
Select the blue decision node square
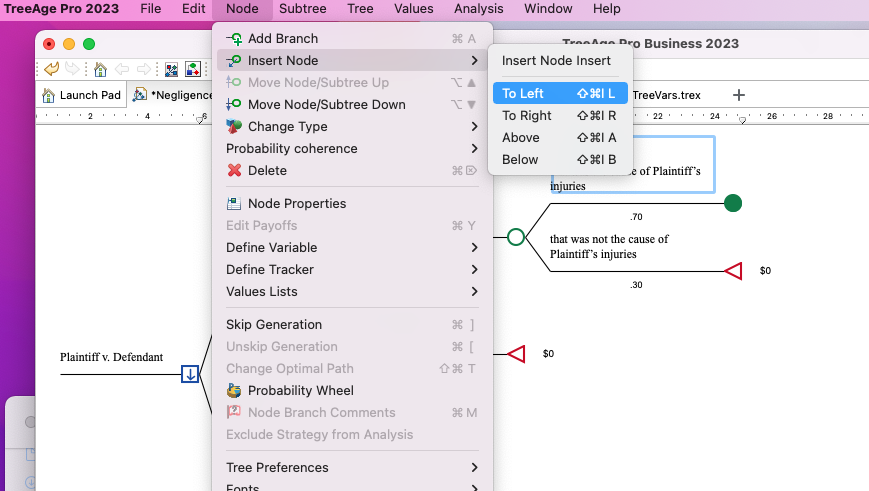tap(190, 374)
